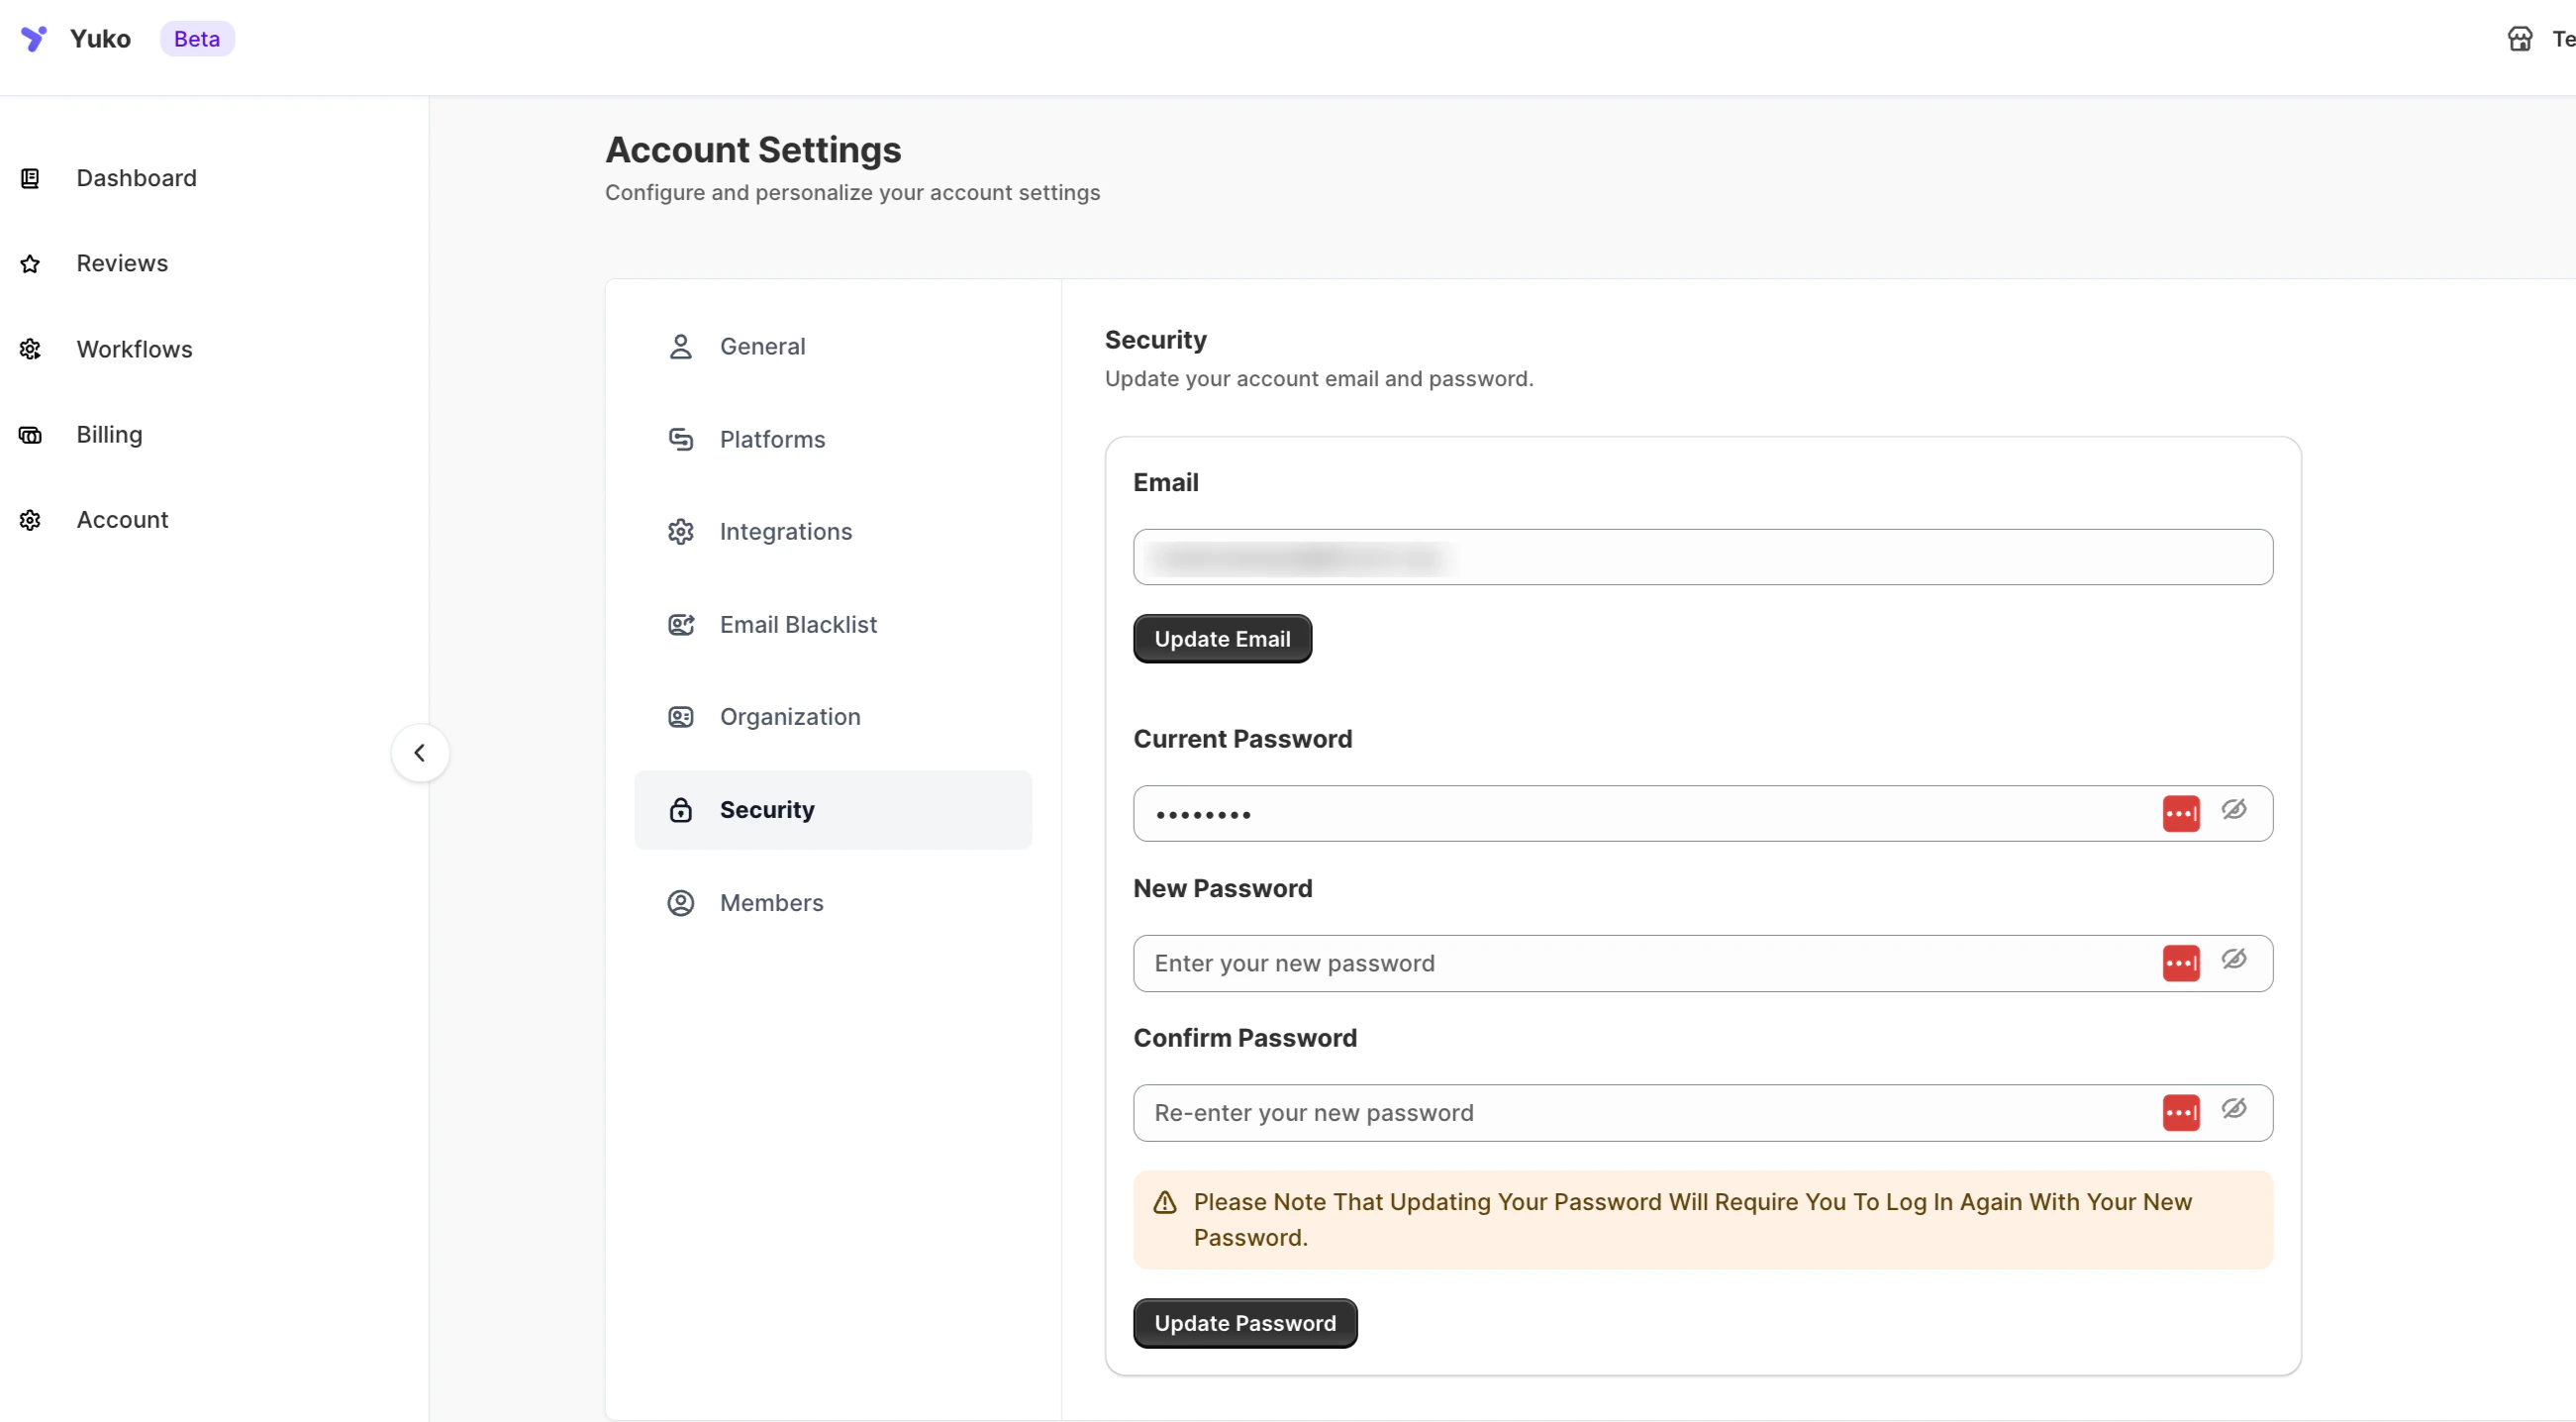Select the Security settings tab
2576x1422 pixels.
coord(833,810)
